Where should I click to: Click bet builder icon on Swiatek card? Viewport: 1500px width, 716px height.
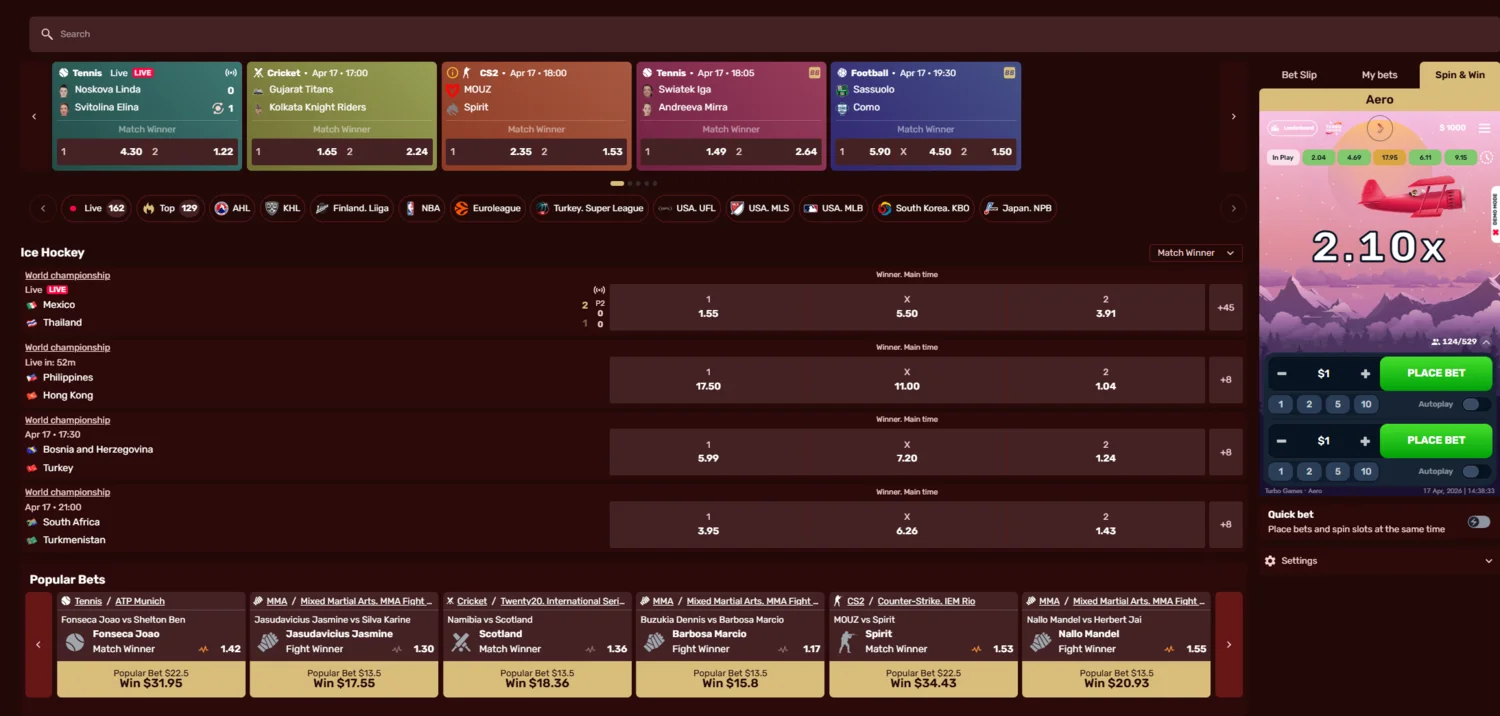click(815, 73)
